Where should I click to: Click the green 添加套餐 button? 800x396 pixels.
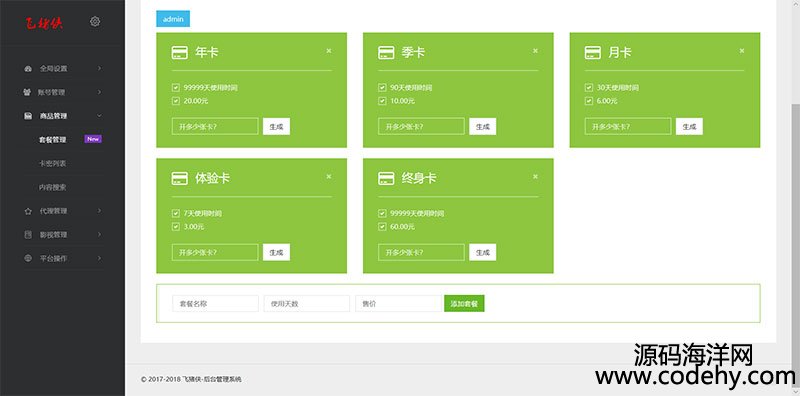[464, 304]
